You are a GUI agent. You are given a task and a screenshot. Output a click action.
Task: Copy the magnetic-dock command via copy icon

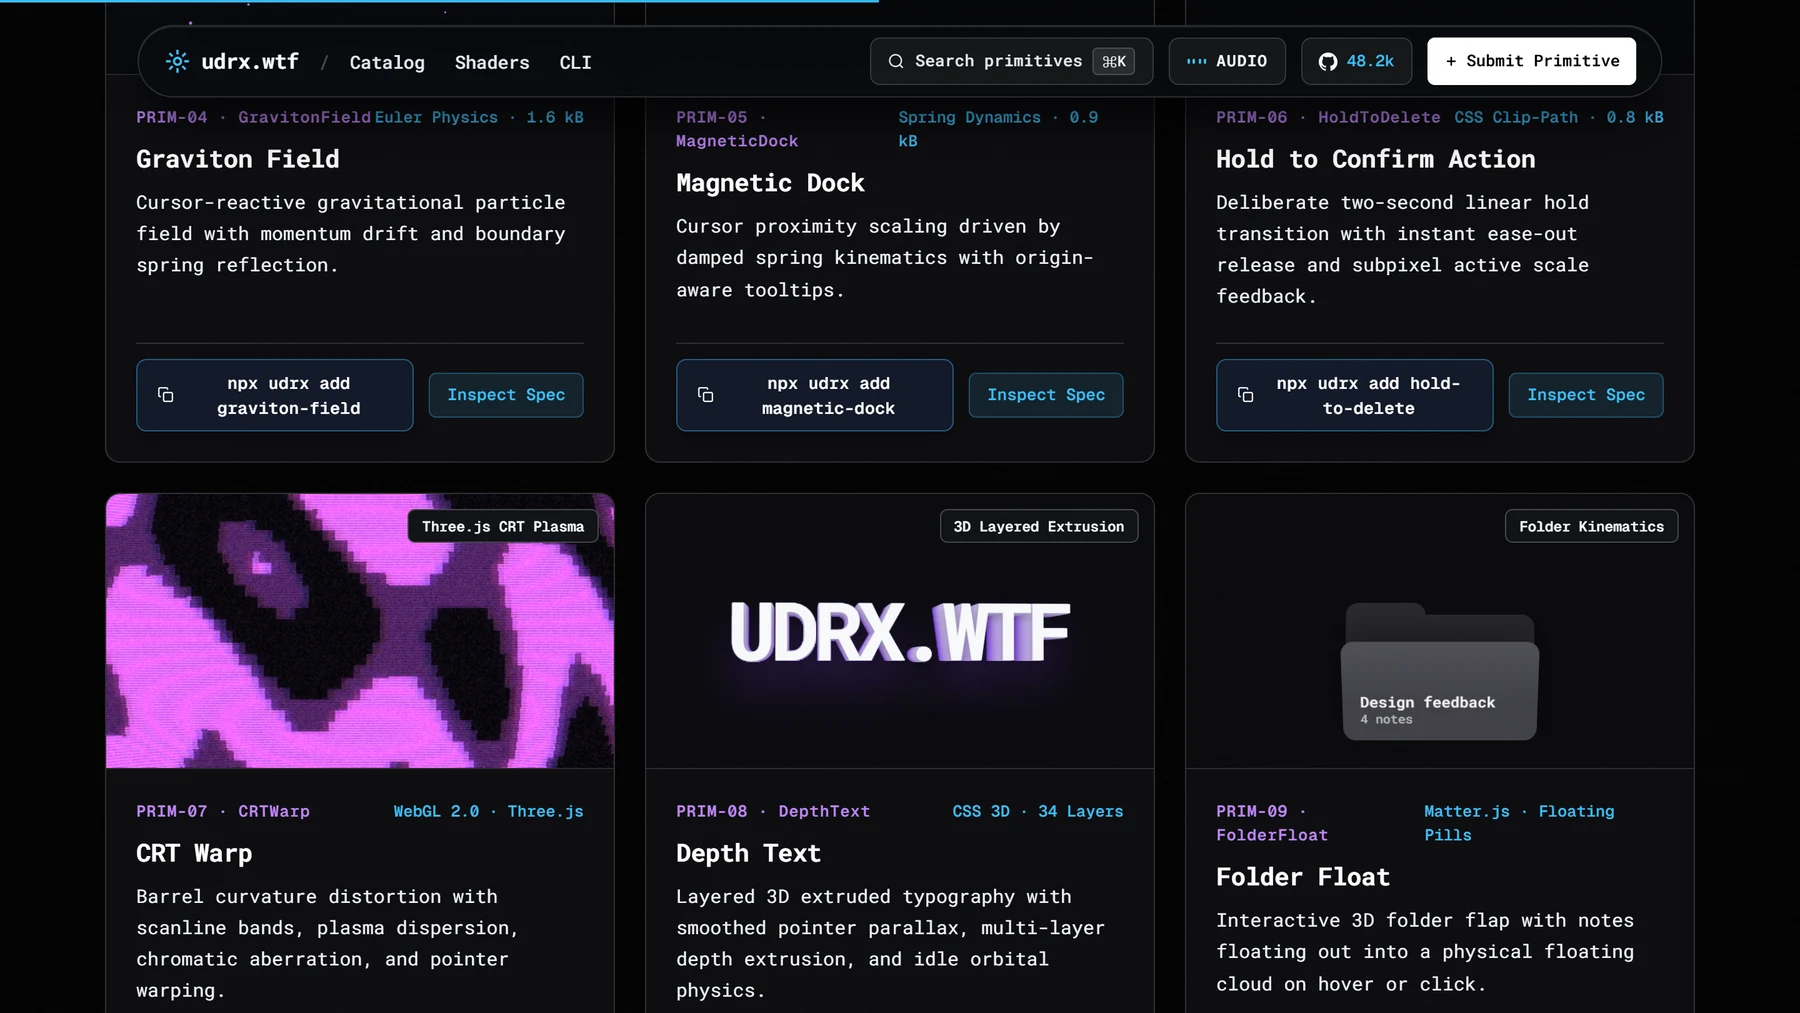(x=706, y=395)
